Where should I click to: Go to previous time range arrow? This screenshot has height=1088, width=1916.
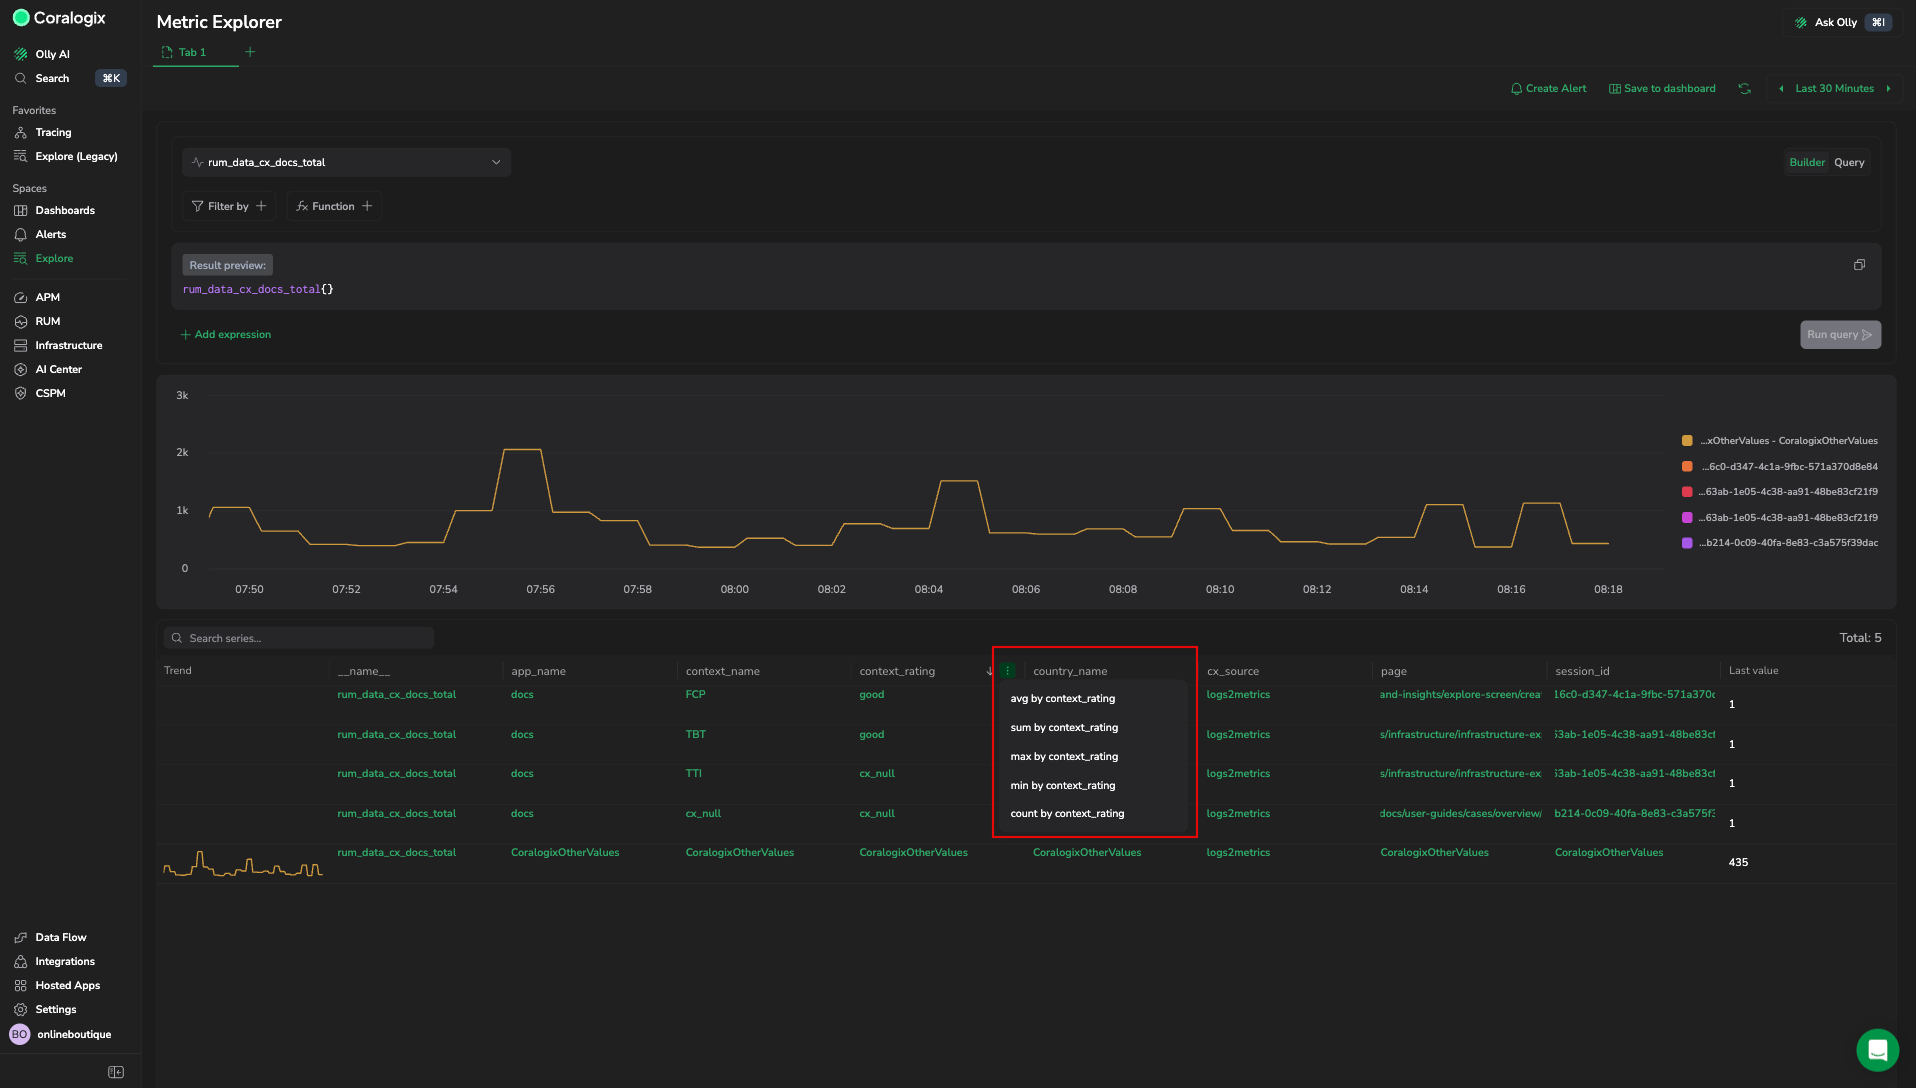point(1781,88)
